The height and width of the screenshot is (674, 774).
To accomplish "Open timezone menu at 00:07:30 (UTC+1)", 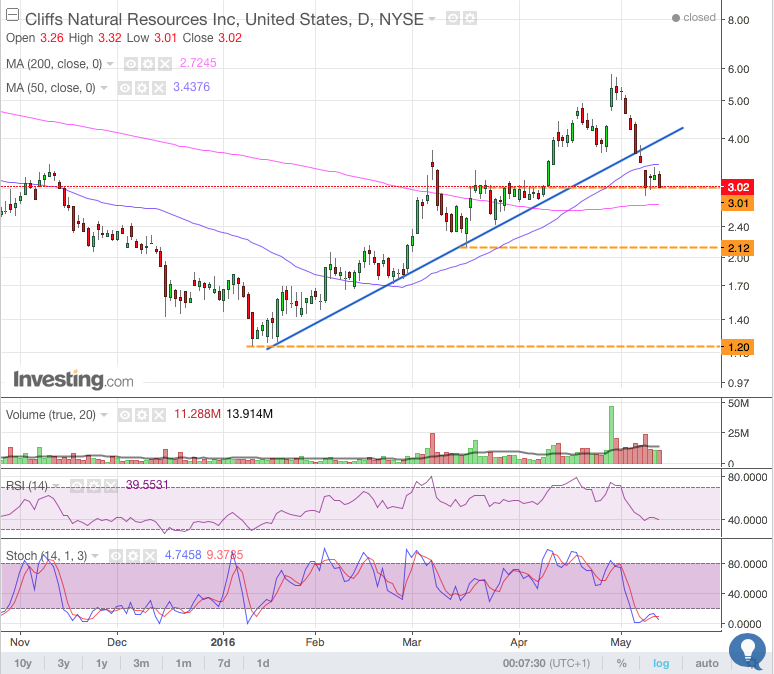I will pyautogui.click(x=546, y=663).
